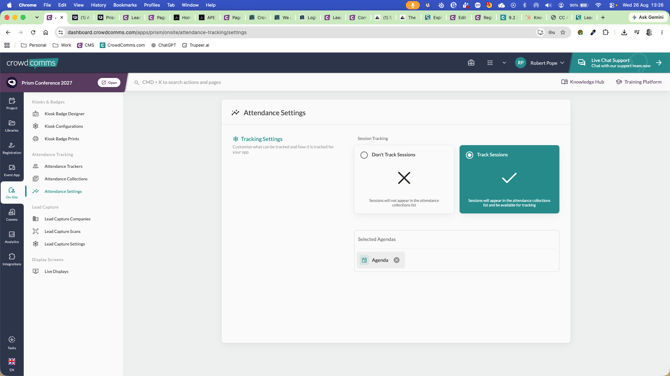
Task: Click the Ask Gemini button
Action: (x=647, y=17)
